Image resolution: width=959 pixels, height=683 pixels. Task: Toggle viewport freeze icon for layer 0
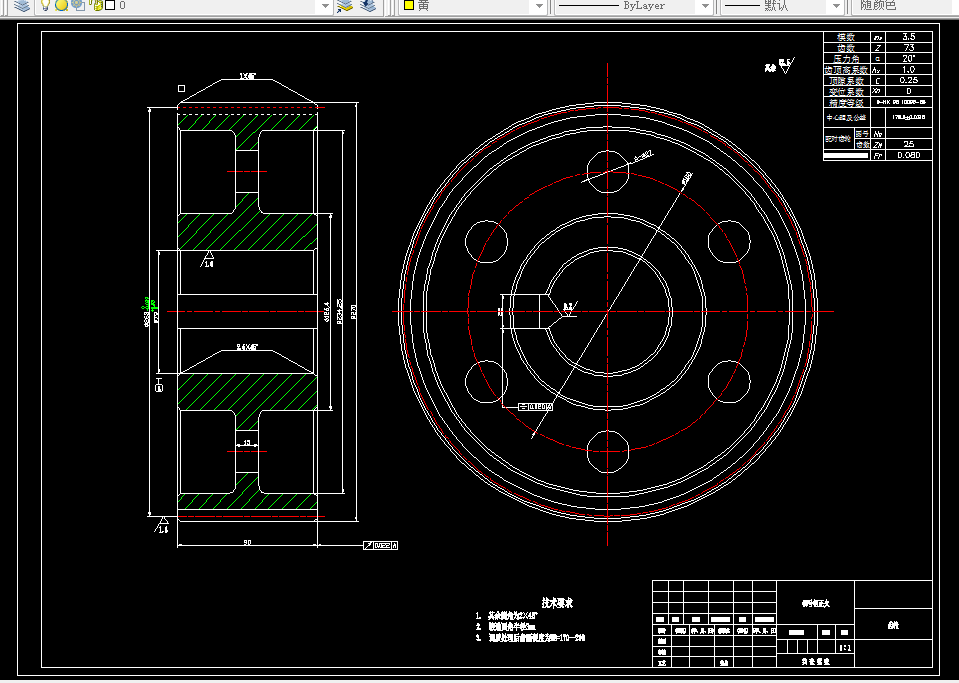(x=78, y=6)
